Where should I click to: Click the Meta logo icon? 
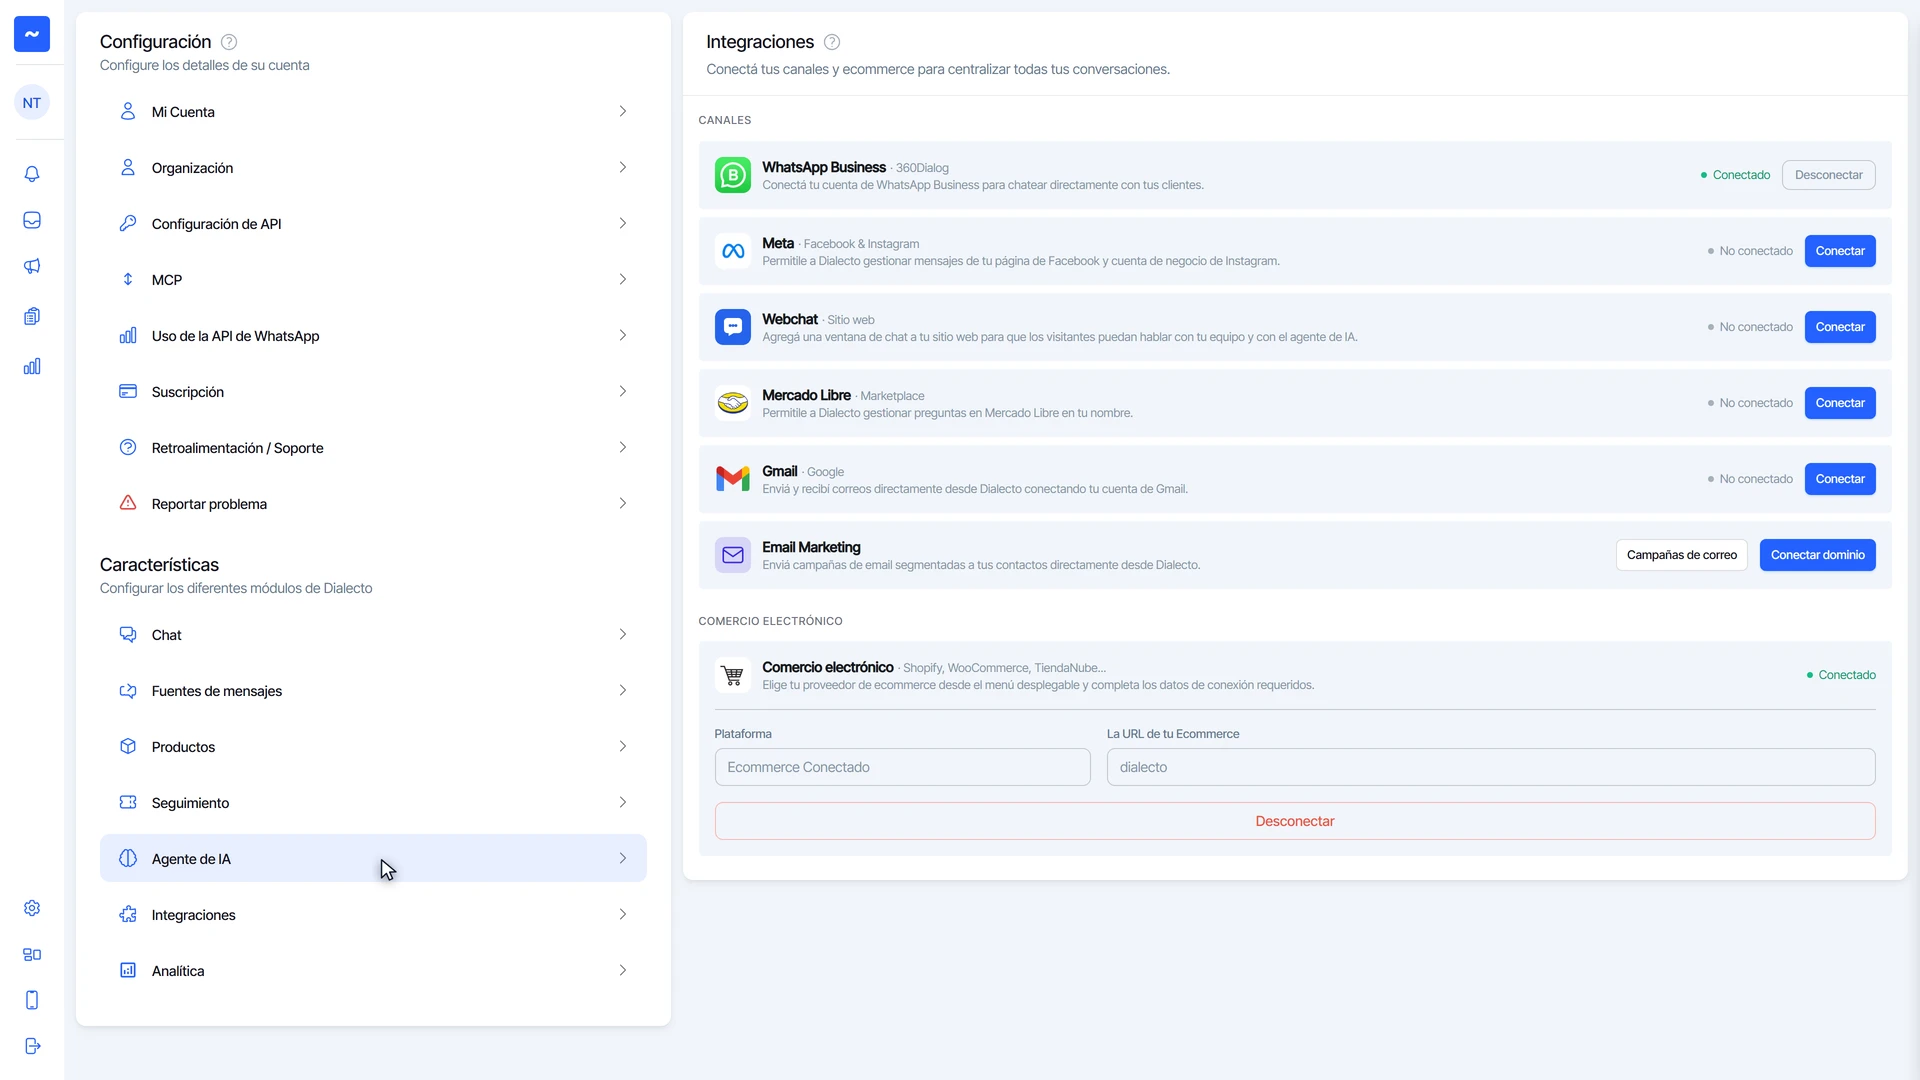click(x=733, y=251)
